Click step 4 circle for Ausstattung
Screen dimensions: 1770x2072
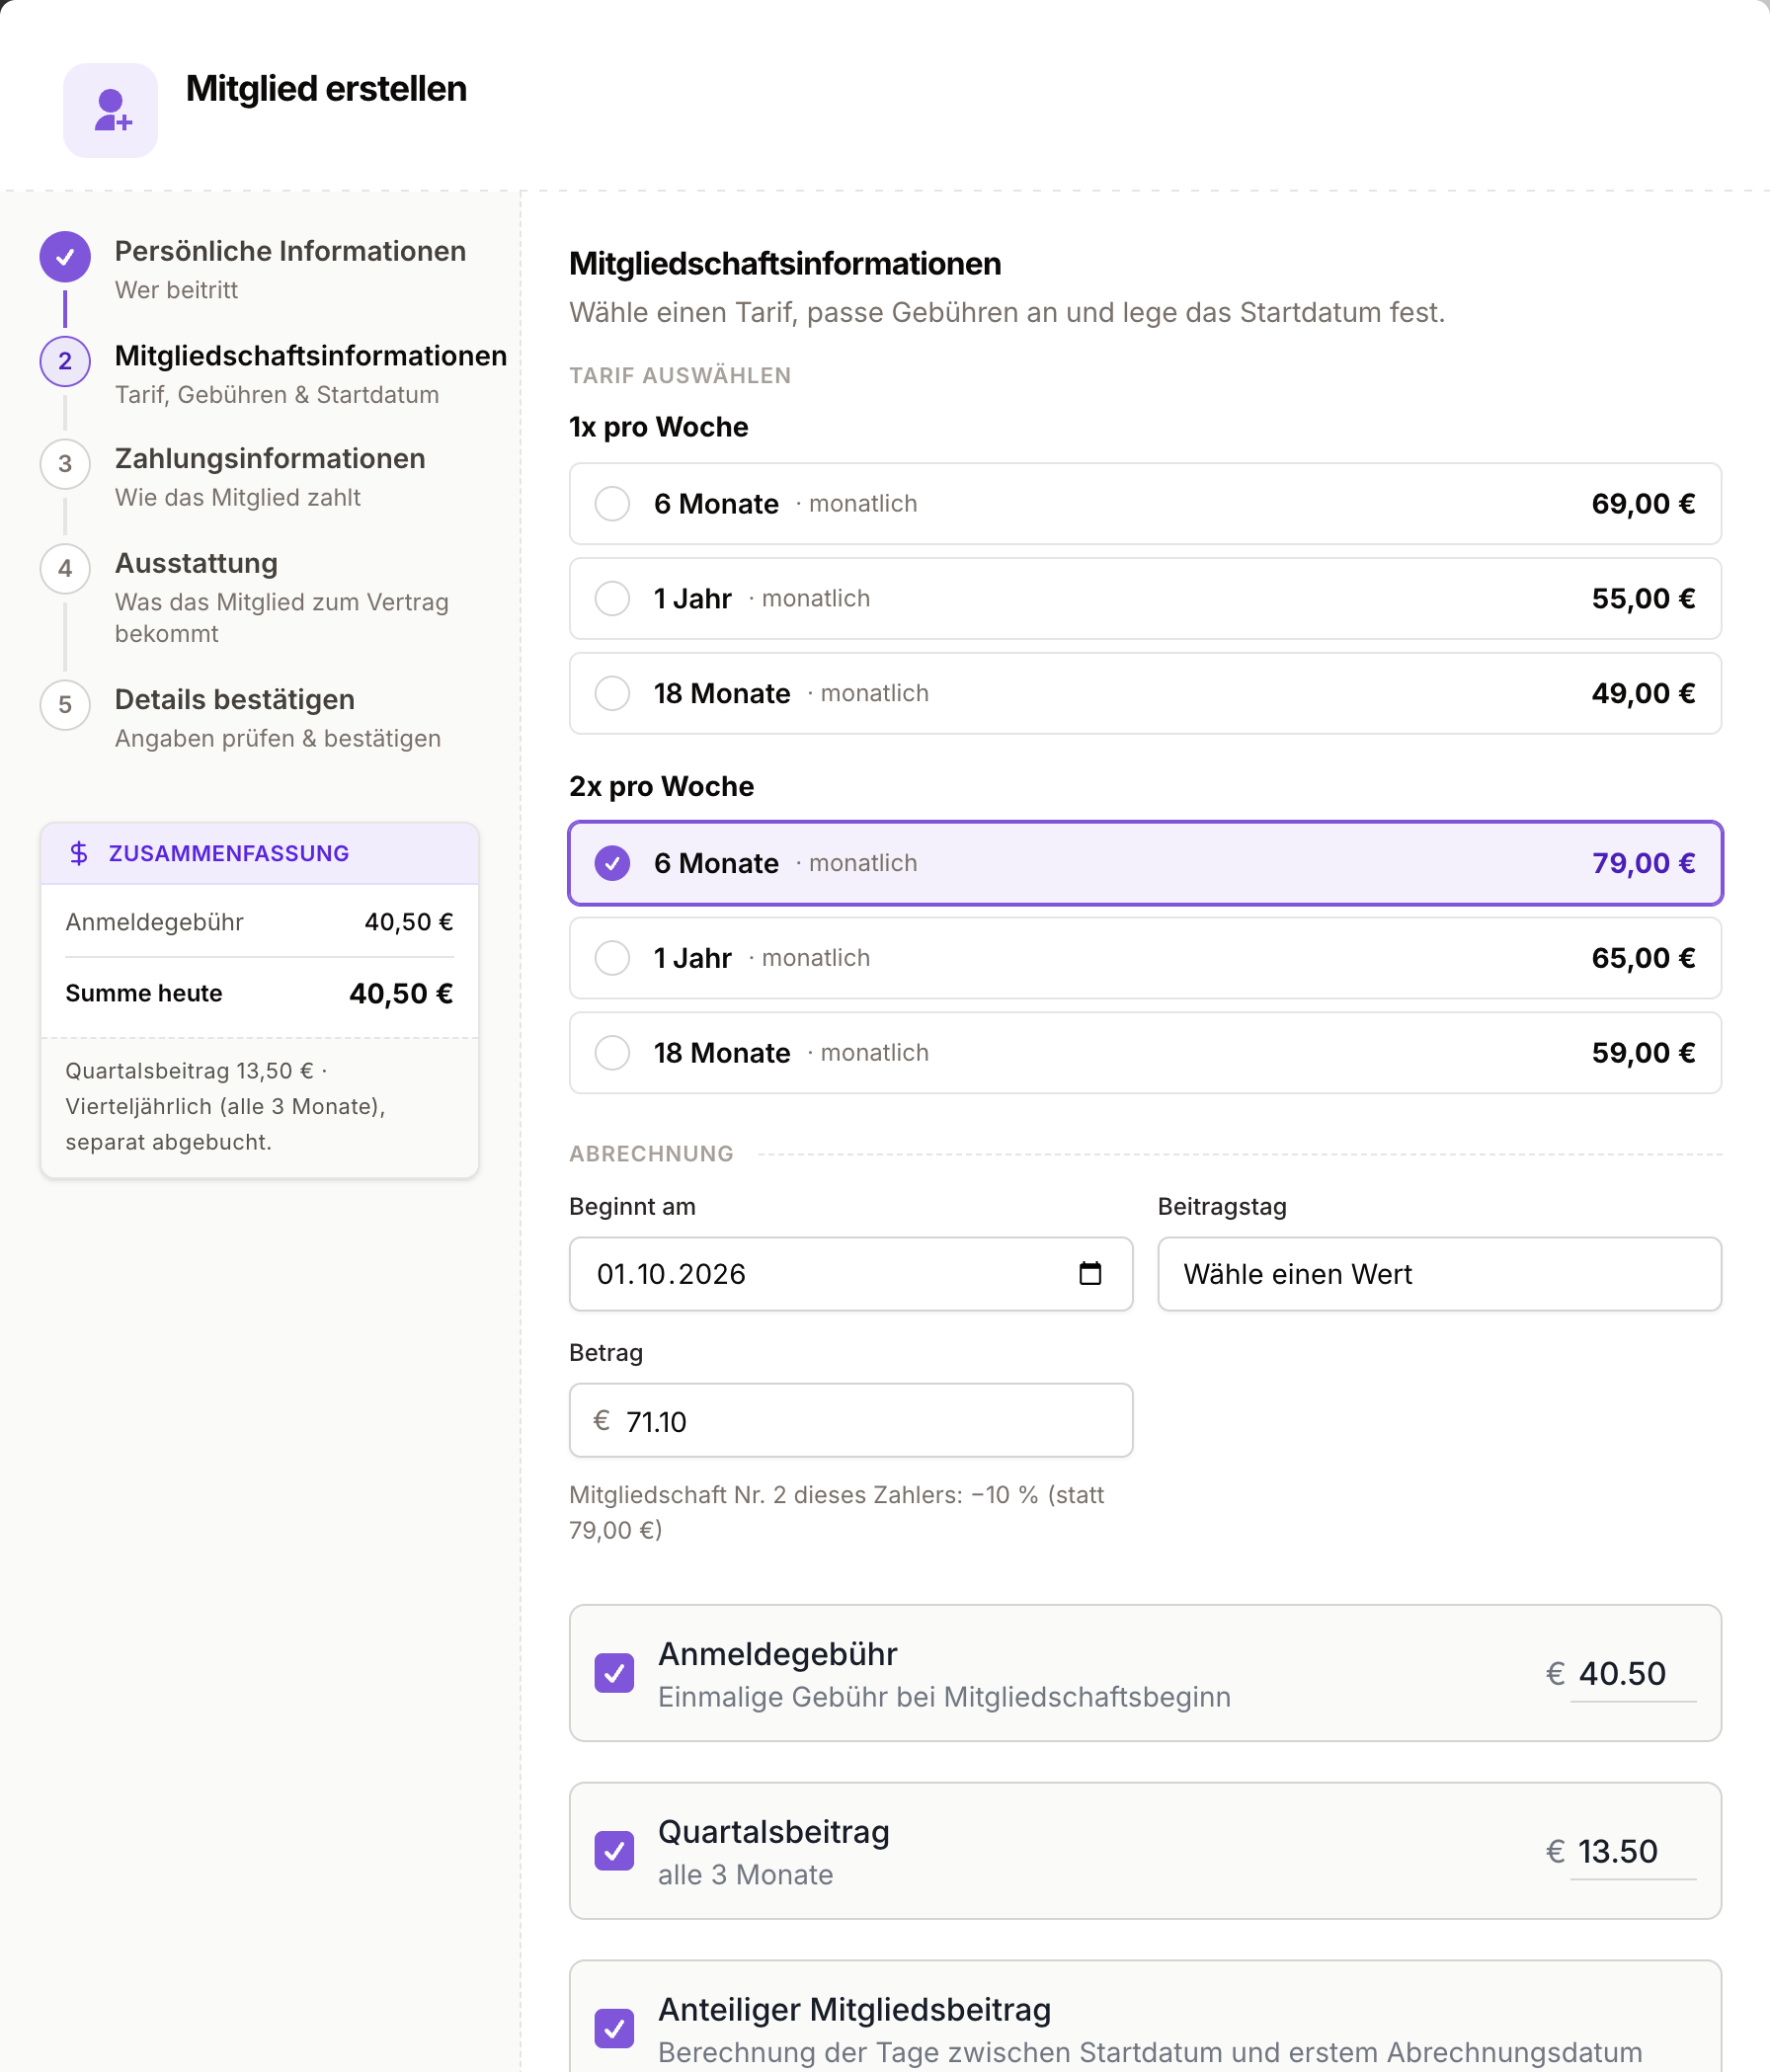point(65,569)
